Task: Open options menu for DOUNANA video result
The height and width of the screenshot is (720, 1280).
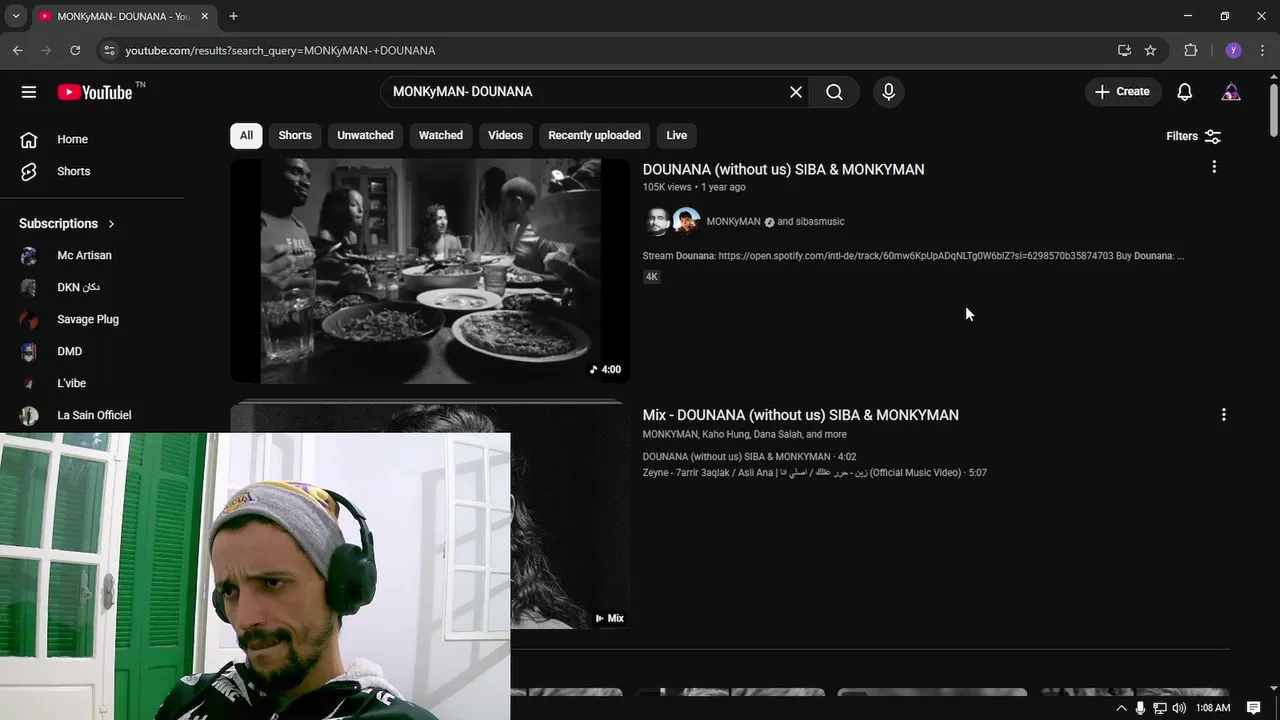Action: 1214,167
